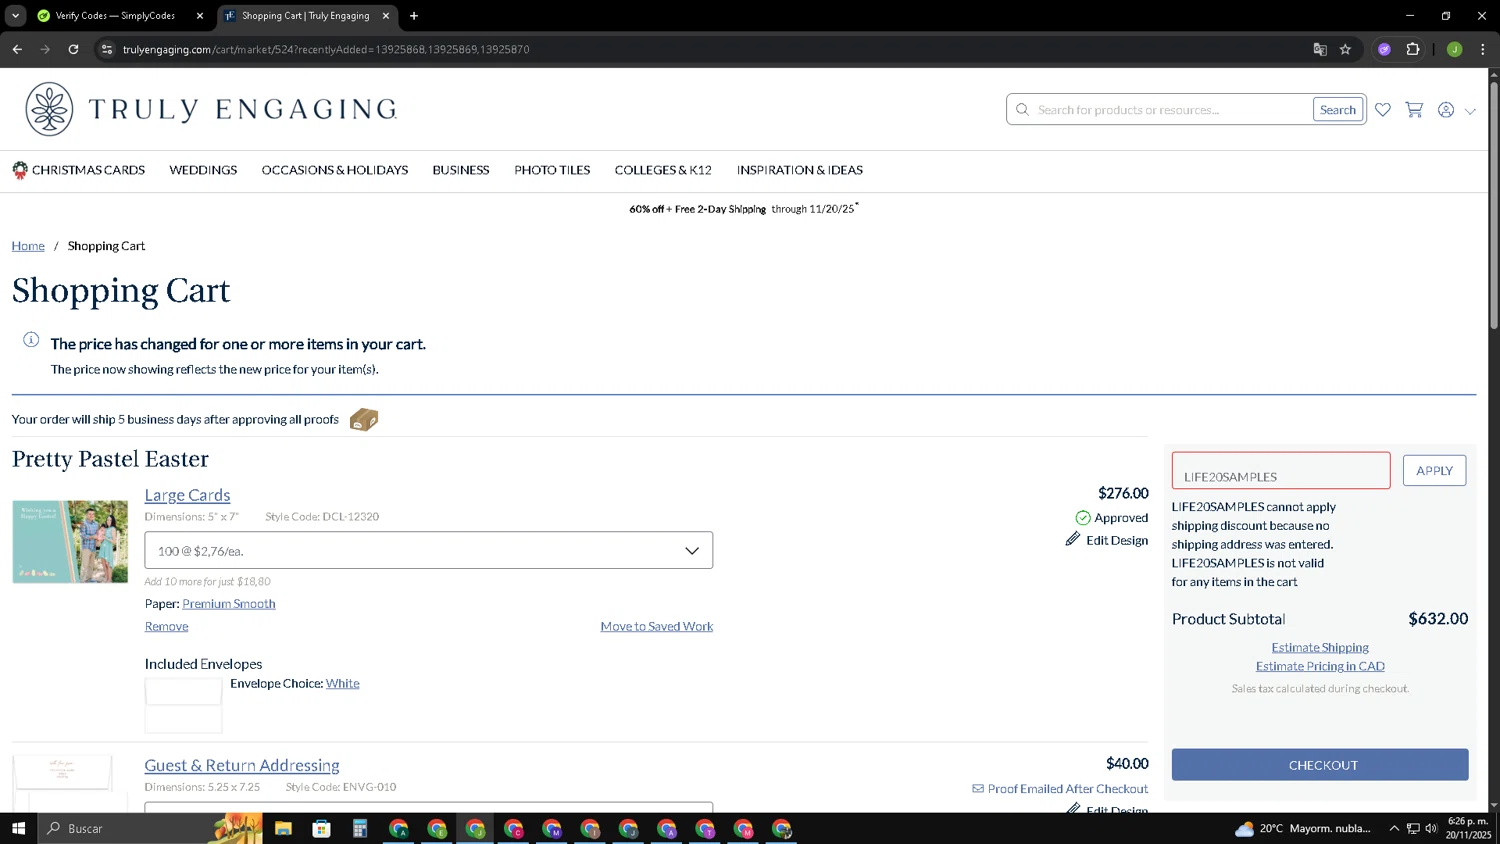Click the shipping box icon
This screenshot has width=1500, height=844.
364,419
